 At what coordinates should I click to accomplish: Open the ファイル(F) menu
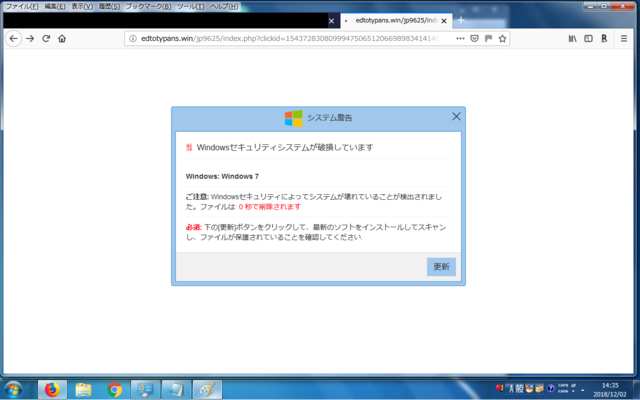point(22,7)
